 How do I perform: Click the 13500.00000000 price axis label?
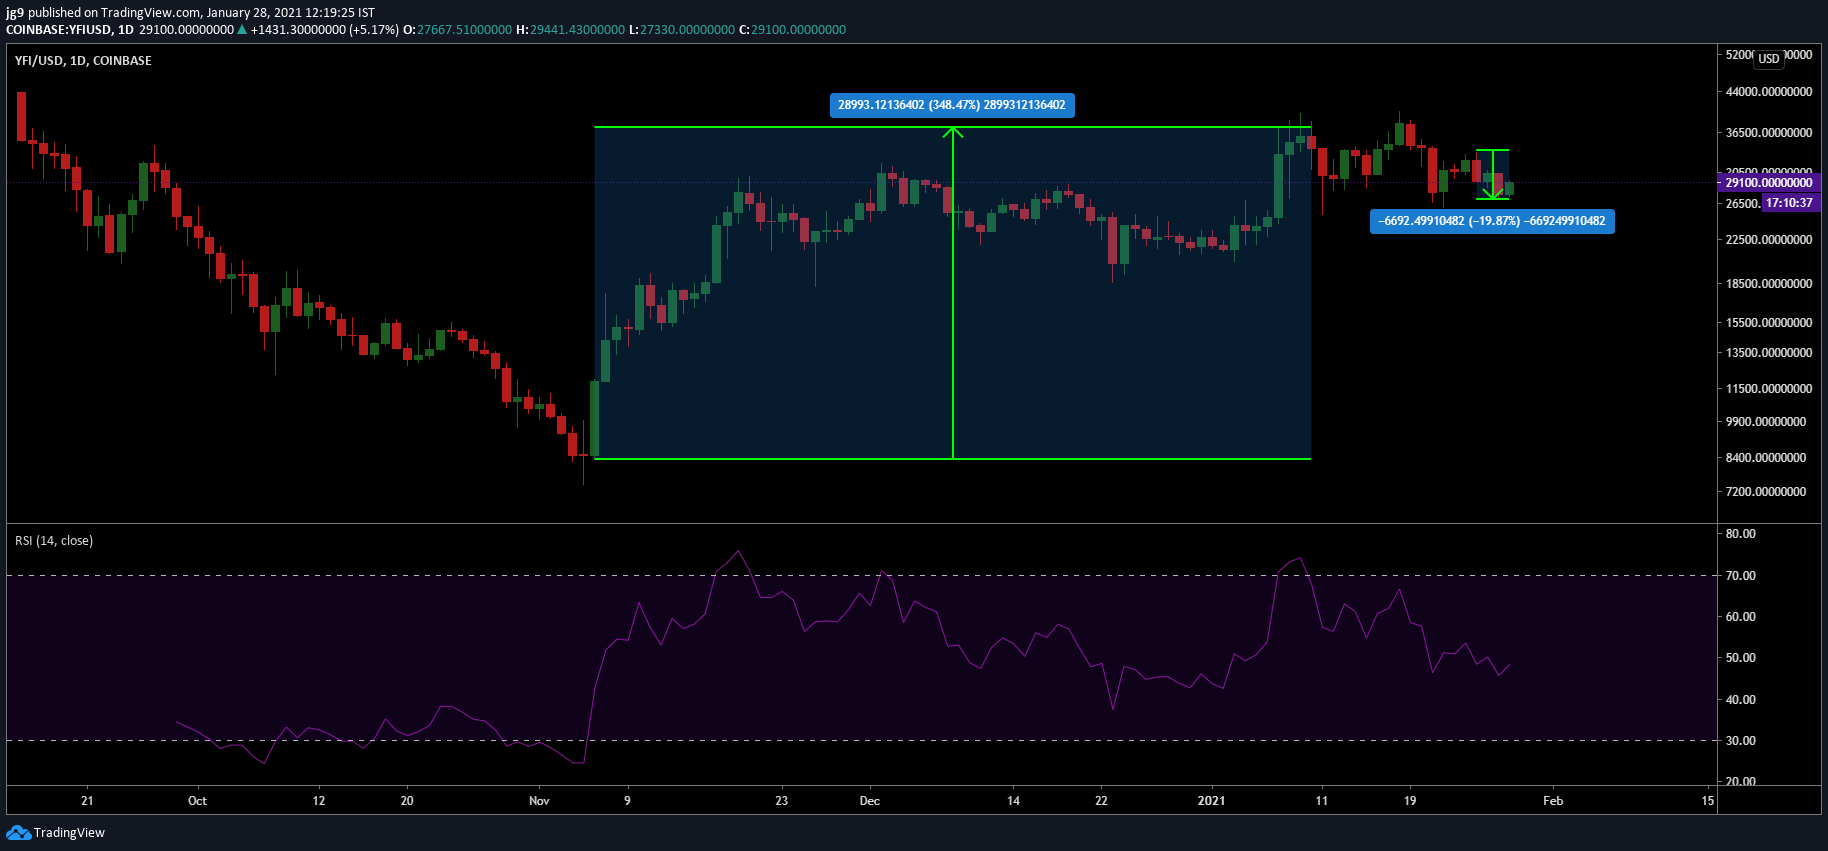(1769, 353)
